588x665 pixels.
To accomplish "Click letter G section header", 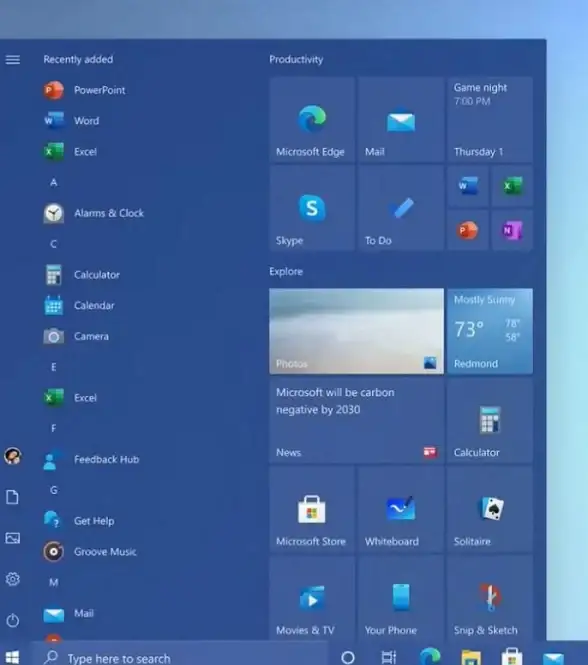I will point(53,490).
